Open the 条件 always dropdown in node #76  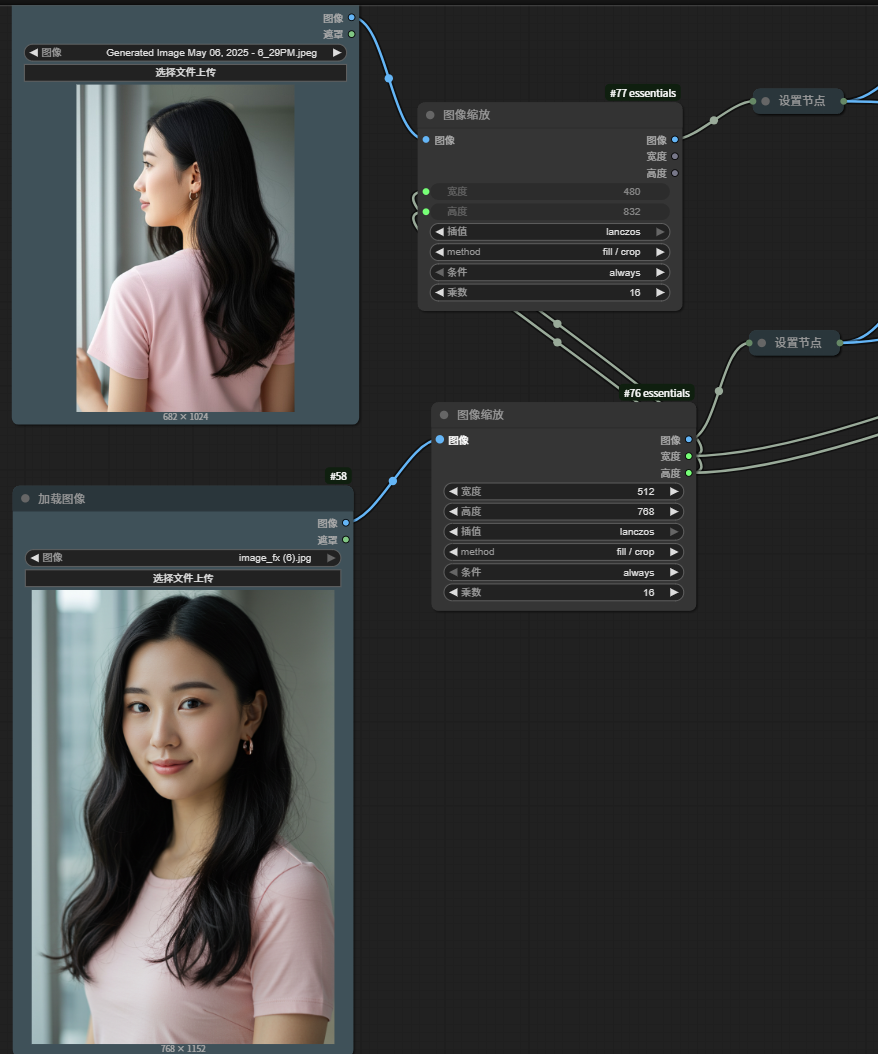[563, 572]
